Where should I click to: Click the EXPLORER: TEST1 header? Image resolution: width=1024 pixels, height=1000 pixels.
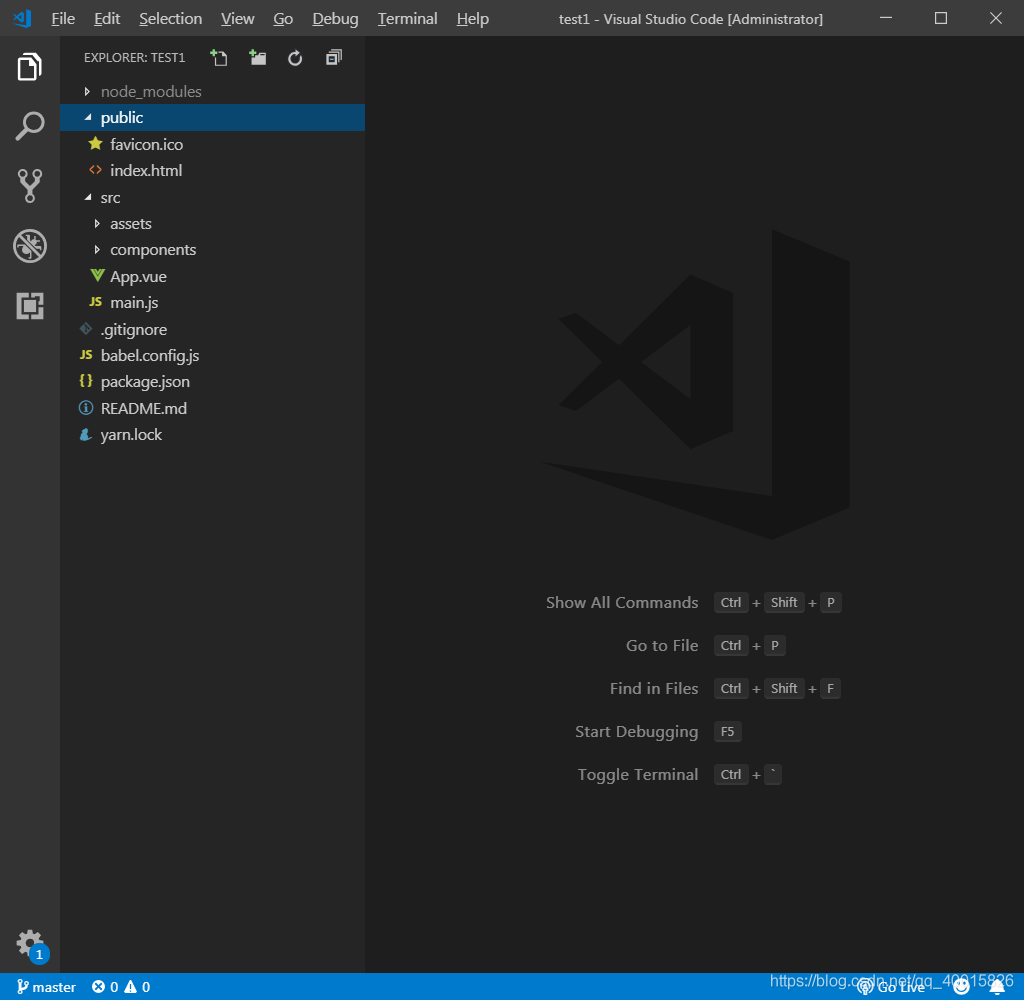pos(135,57)
